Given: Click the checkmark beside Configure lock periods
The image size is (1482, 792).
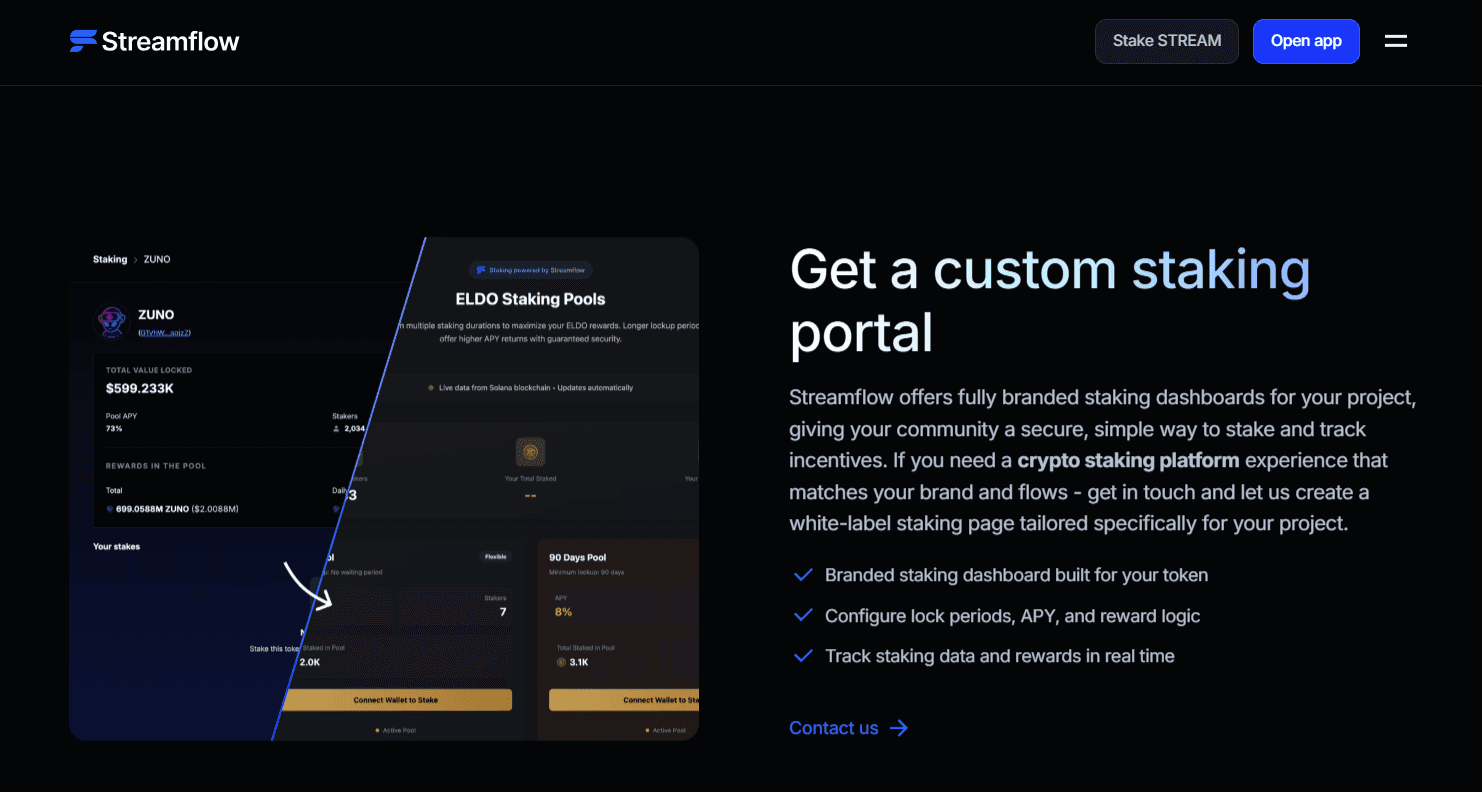Looking at the screenshot, I should click(802, 616).
